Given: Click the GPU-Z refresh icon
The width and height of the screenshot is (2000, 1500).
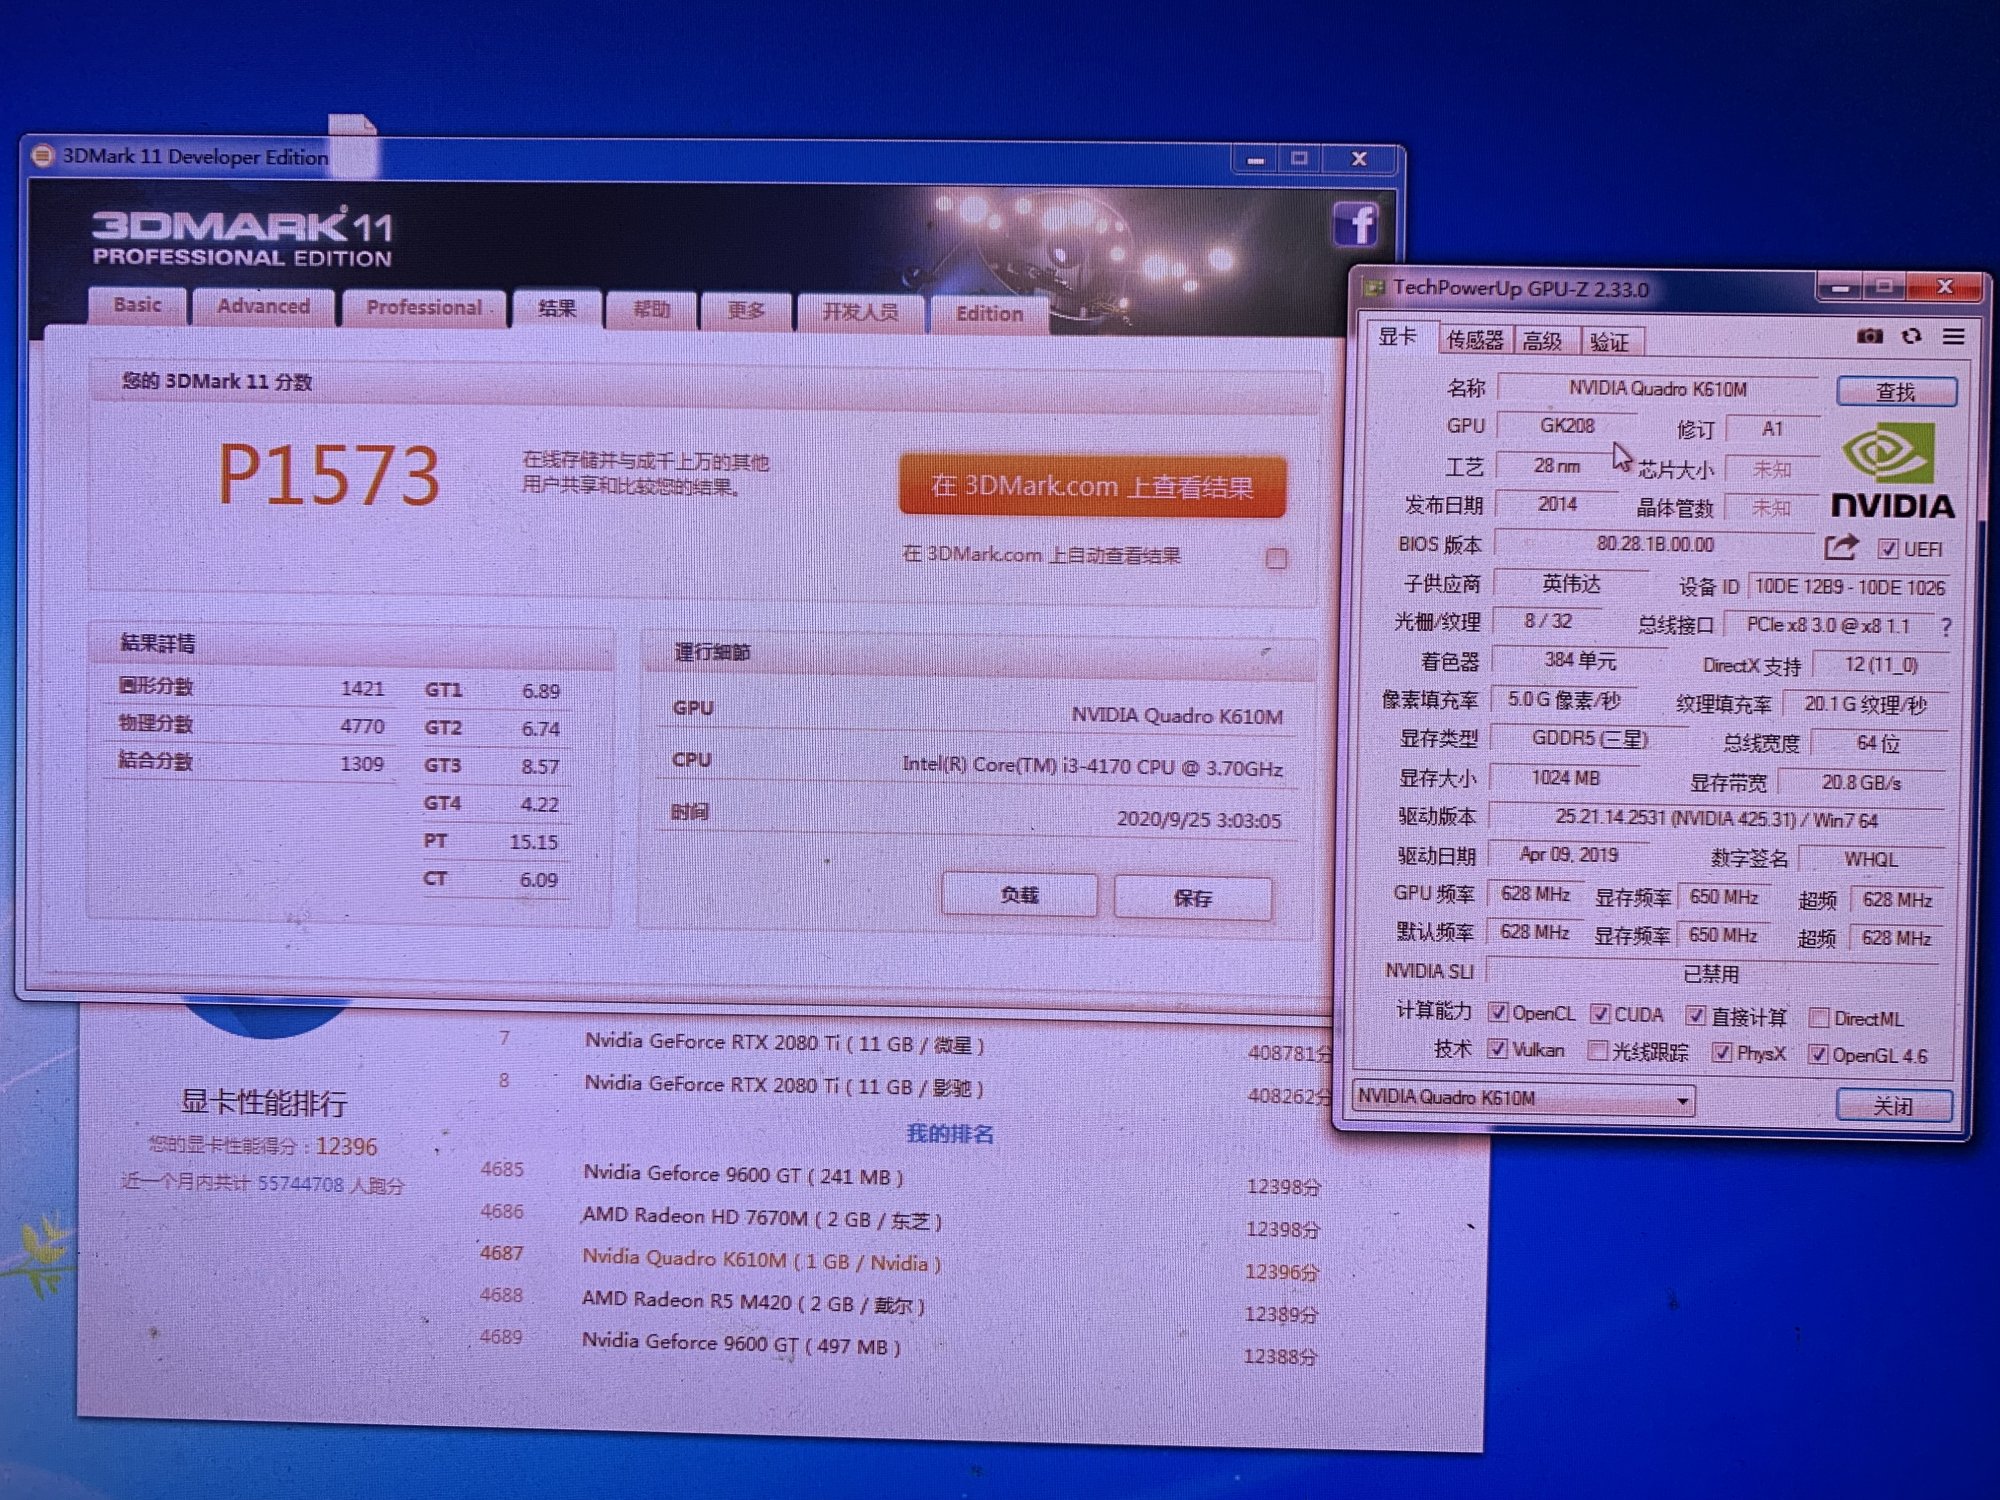Looking at the screenshot, I should (1911, 337).
